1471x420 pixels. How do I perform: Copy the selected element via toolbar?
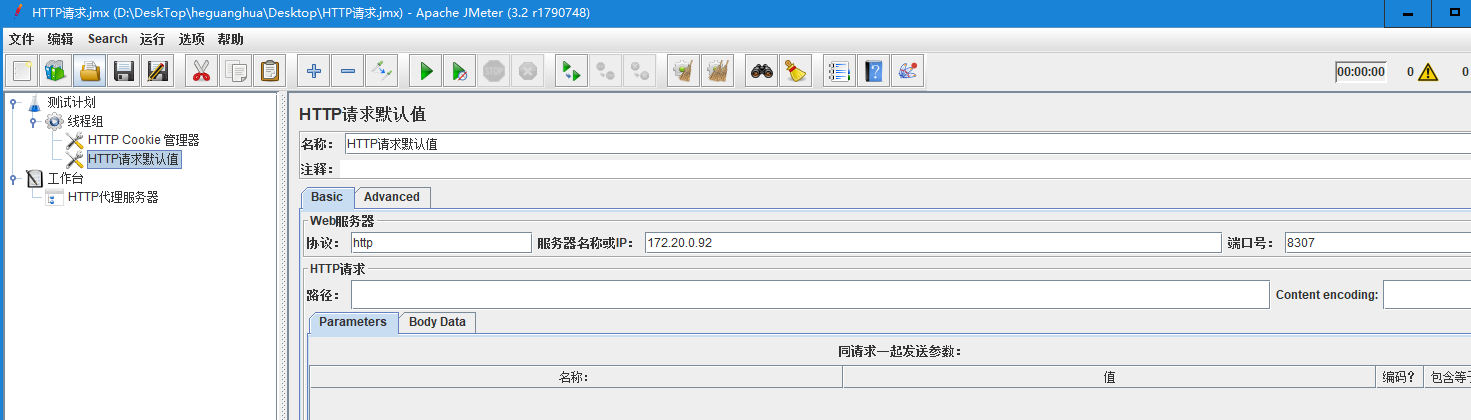[236, 71]
